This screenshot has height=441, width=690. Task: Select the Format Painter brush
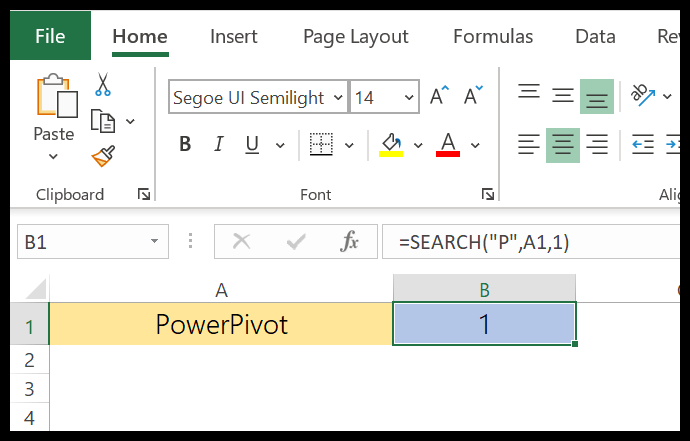[x=103, y=156]
